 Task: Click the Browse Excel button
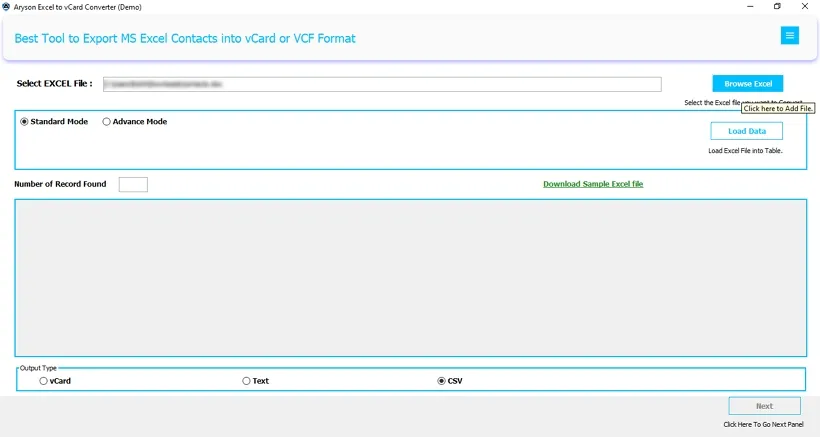(x=748, y=84)
